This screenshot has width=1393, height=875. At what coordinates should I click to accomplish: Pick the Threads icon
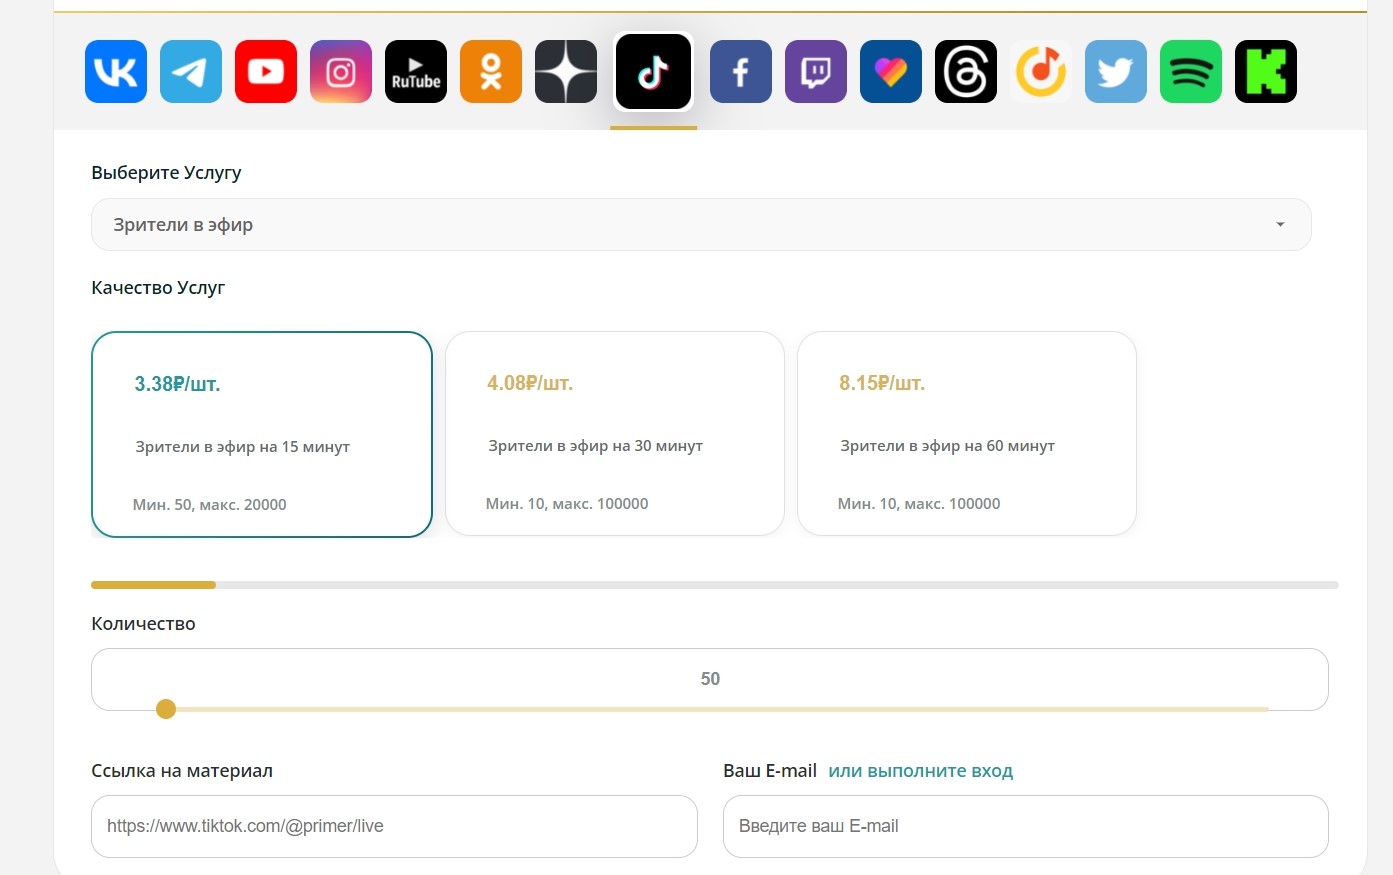coord(966,72)
